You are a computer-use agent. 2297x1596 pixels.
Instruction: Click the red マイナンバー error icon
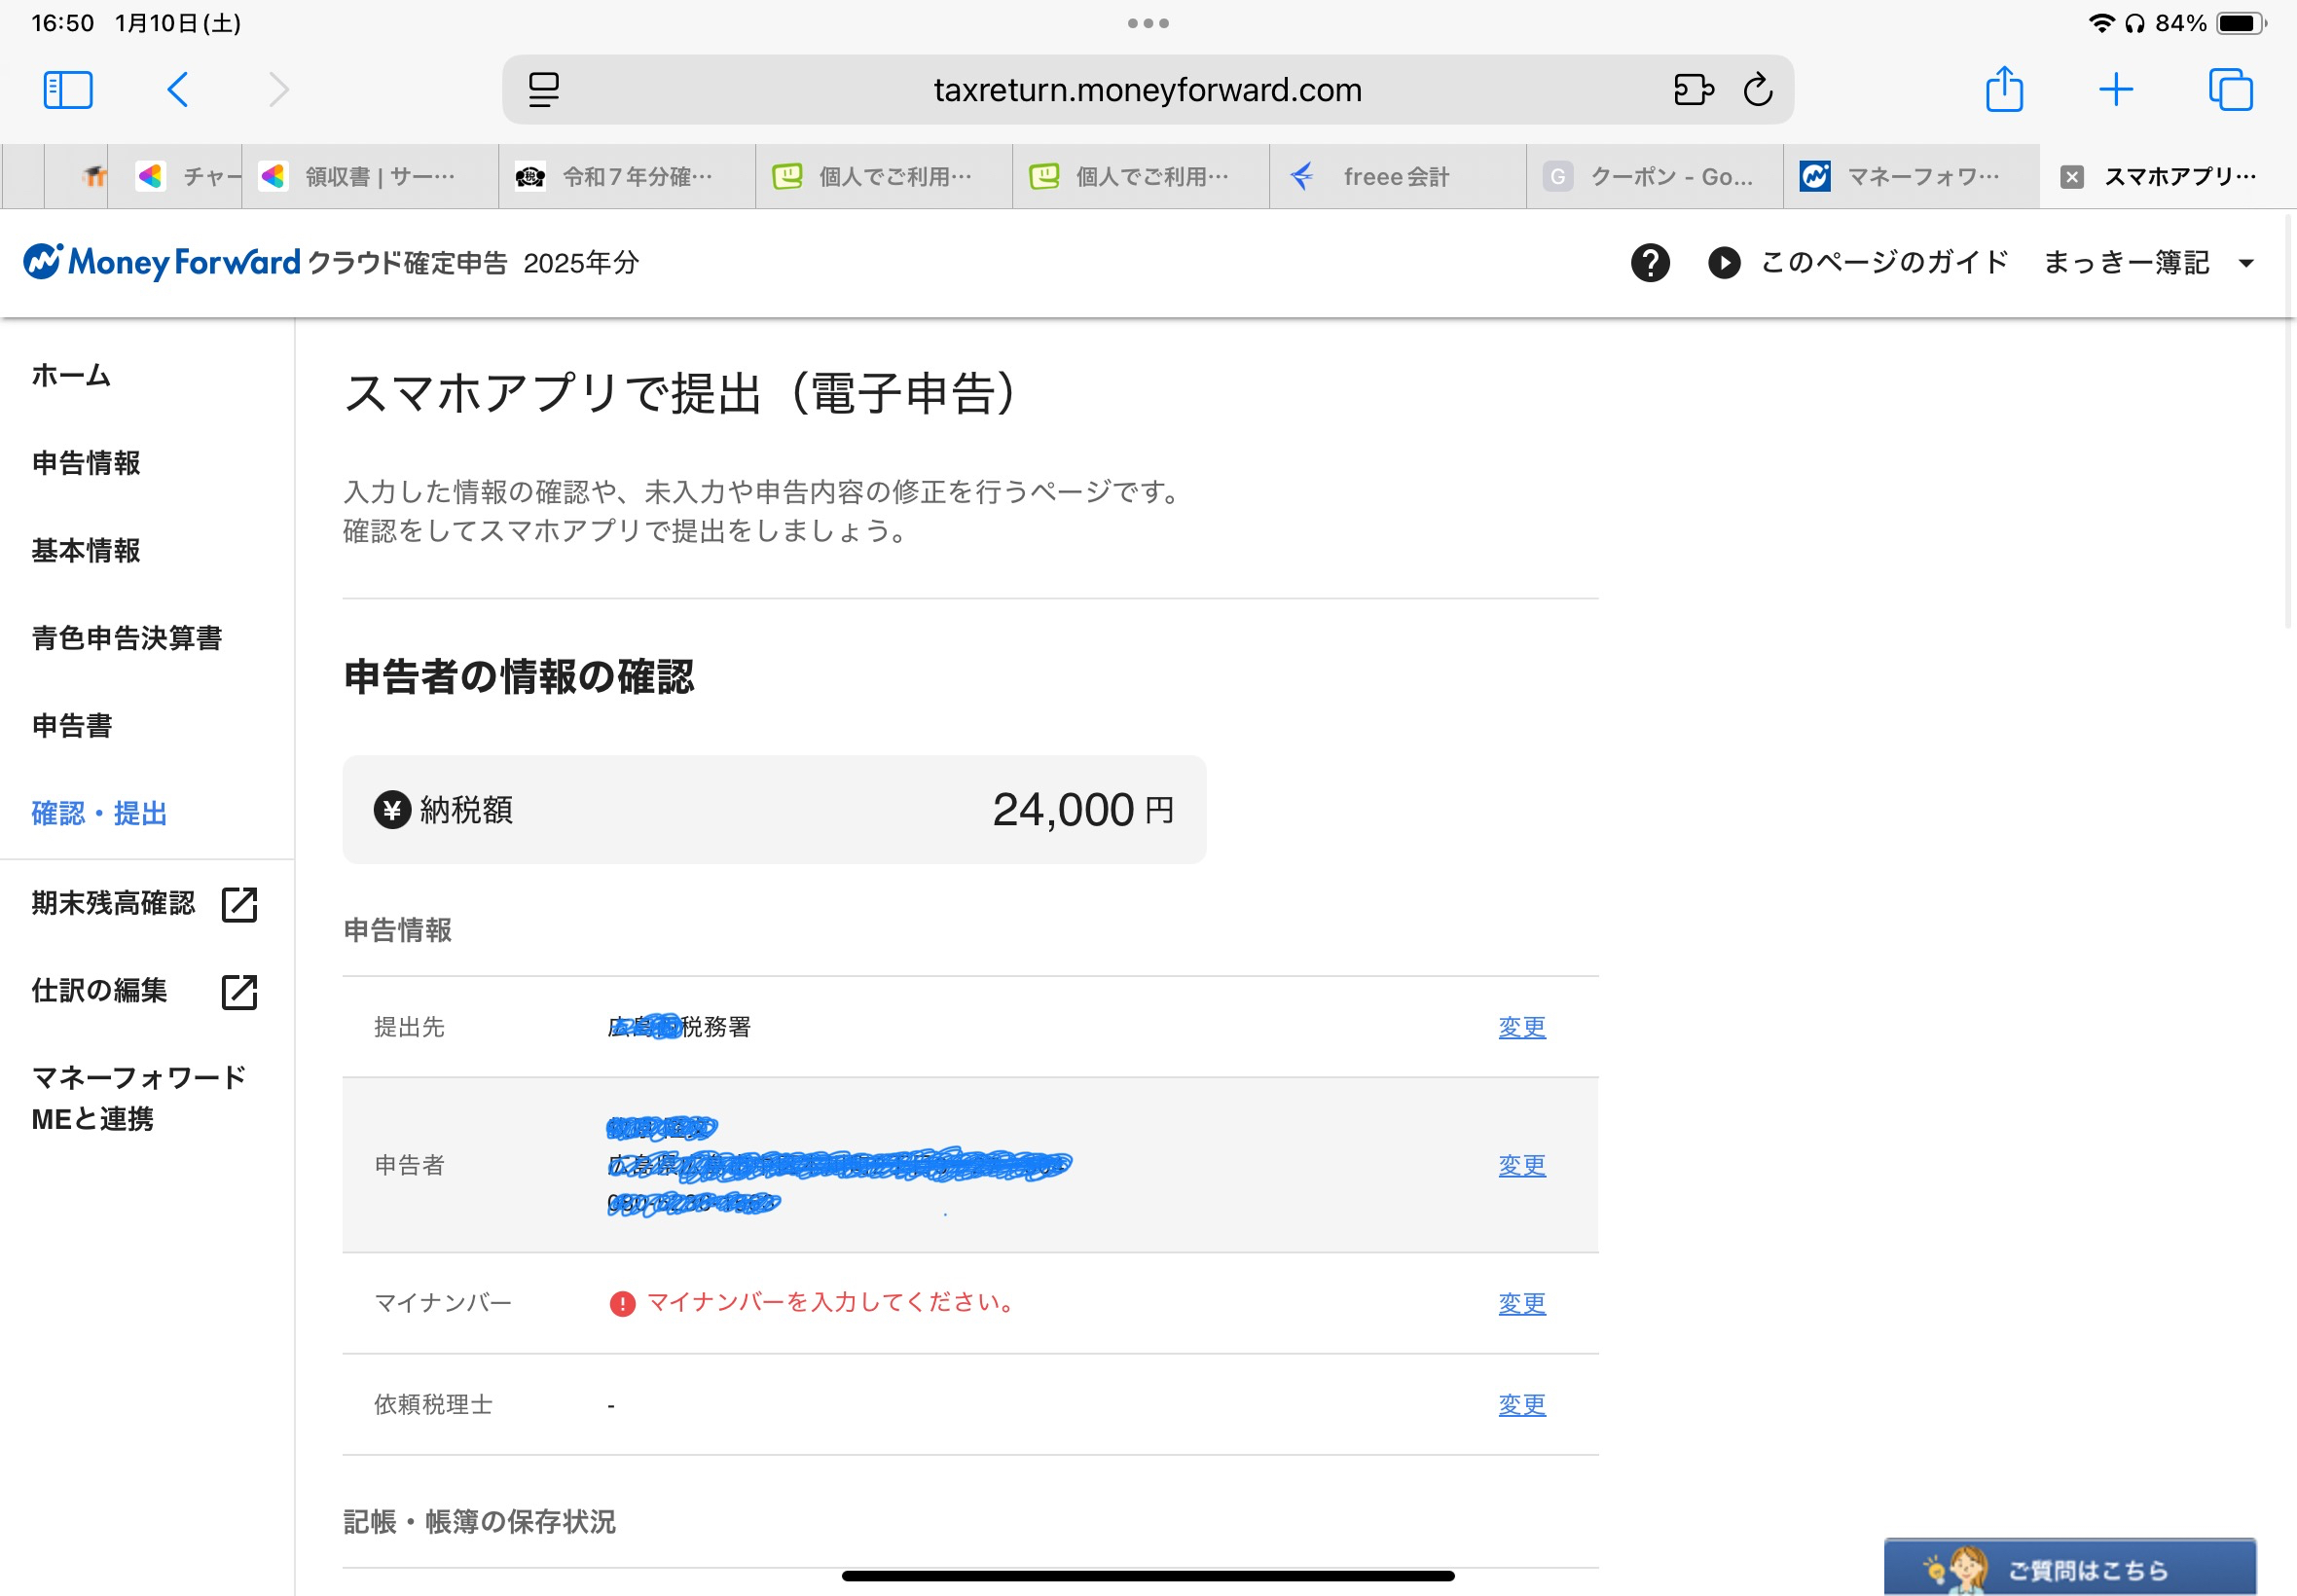[622, 1303]
